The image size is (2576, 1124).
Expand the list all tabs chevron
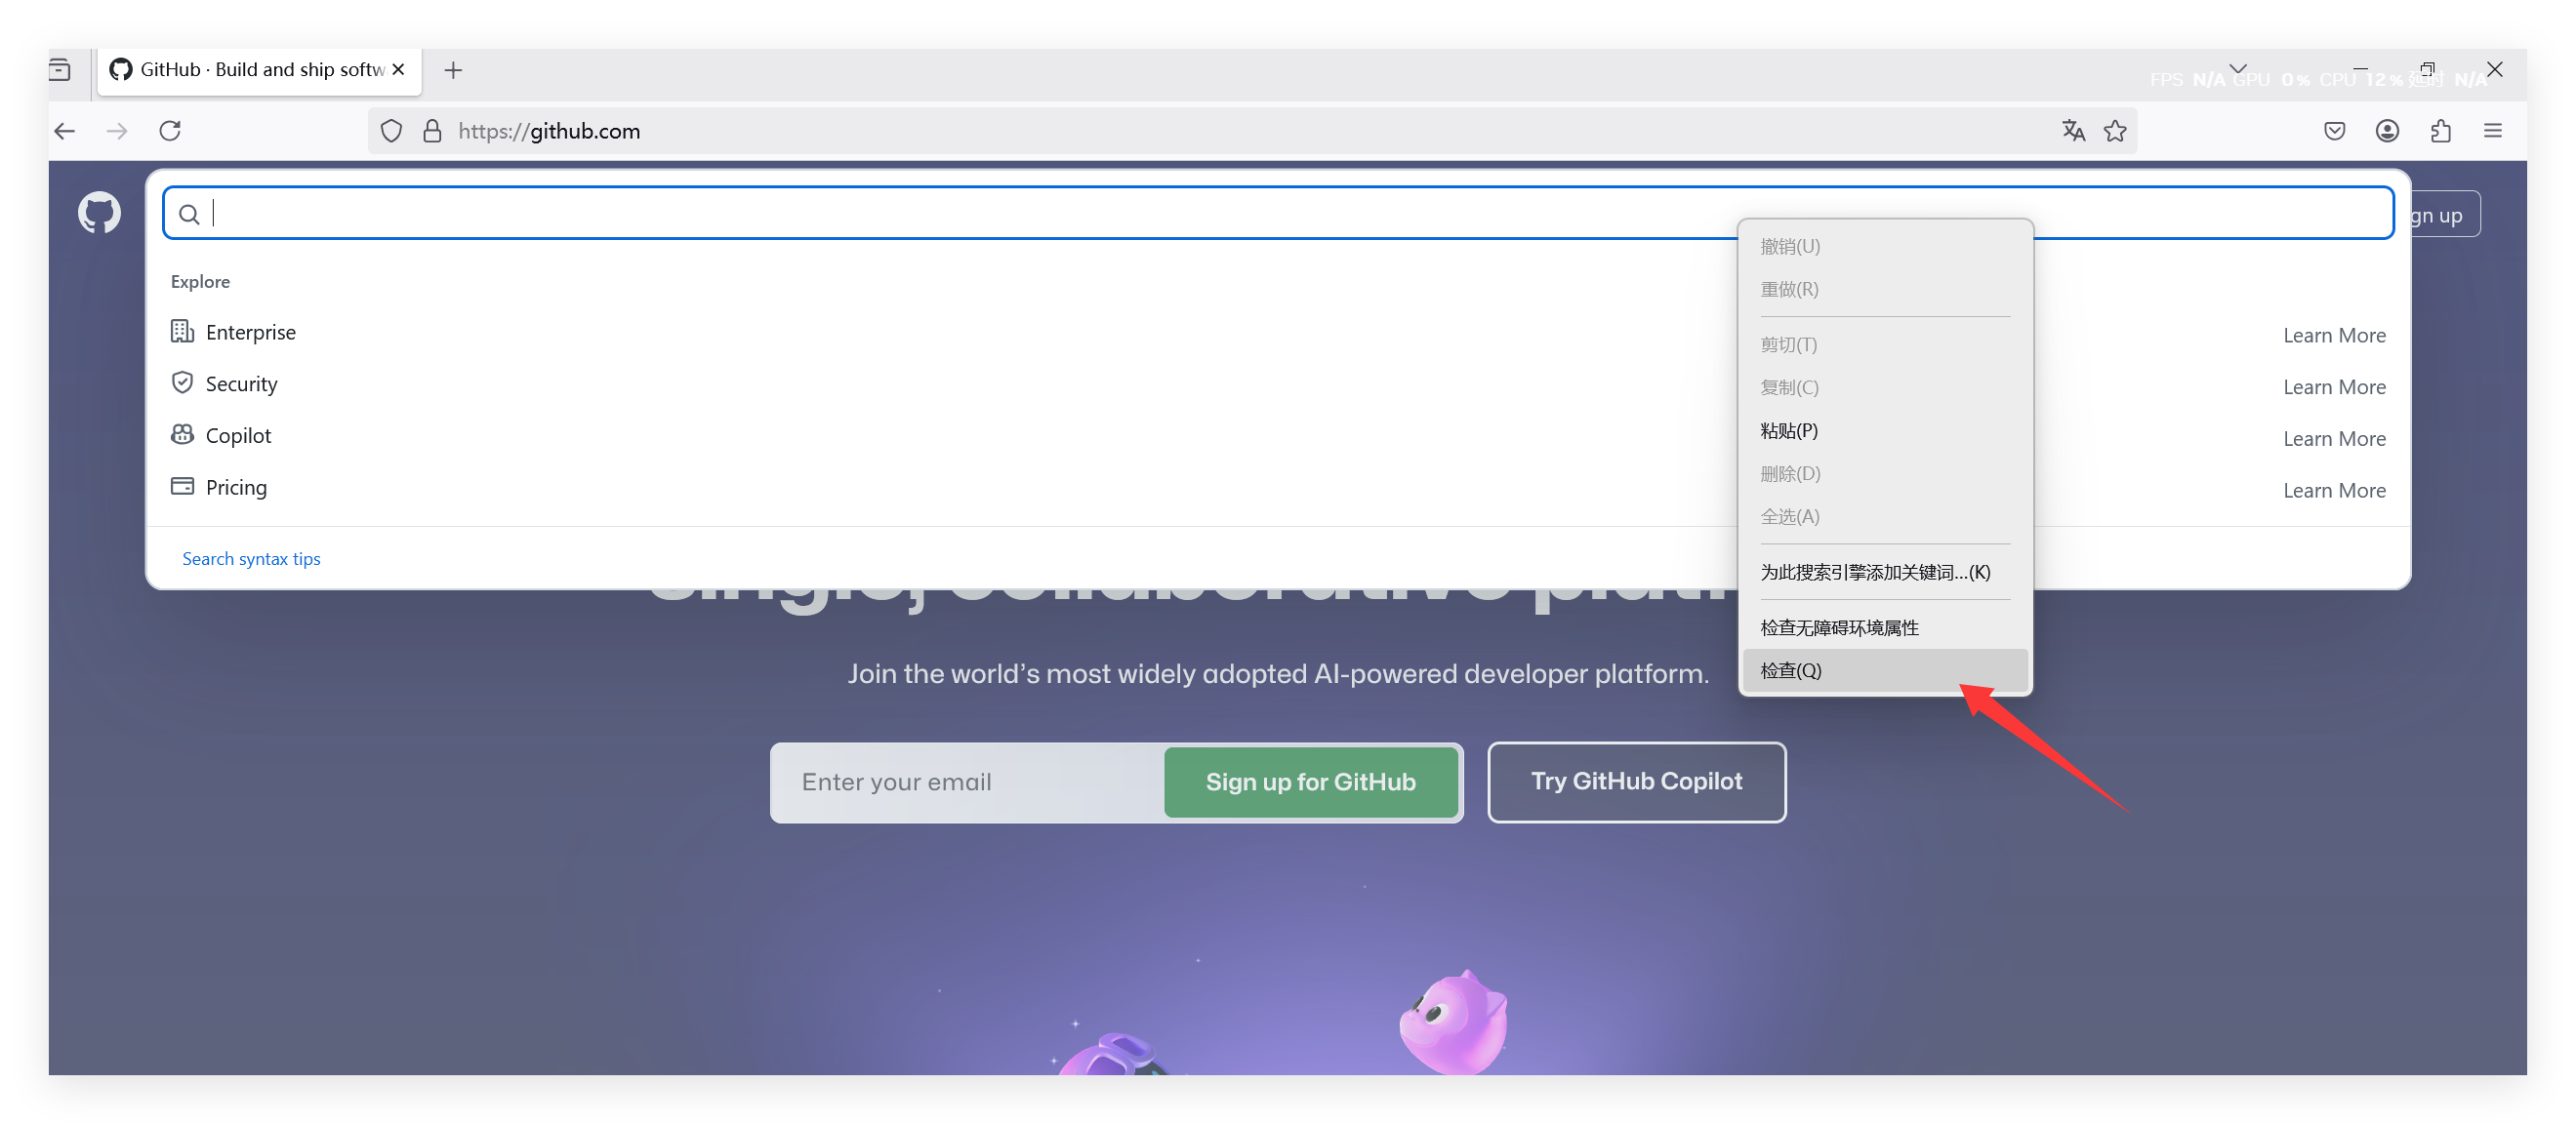click(2238, 69)
